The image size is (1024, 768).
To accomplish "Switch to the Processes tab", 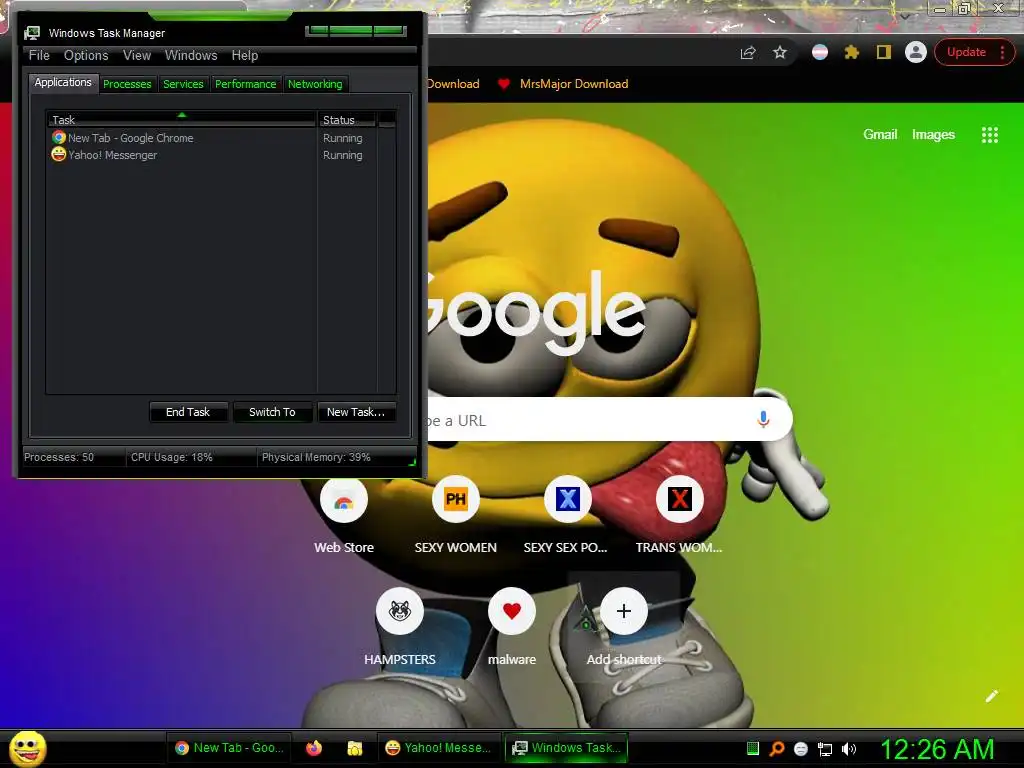I will click(x=127, y=84).
